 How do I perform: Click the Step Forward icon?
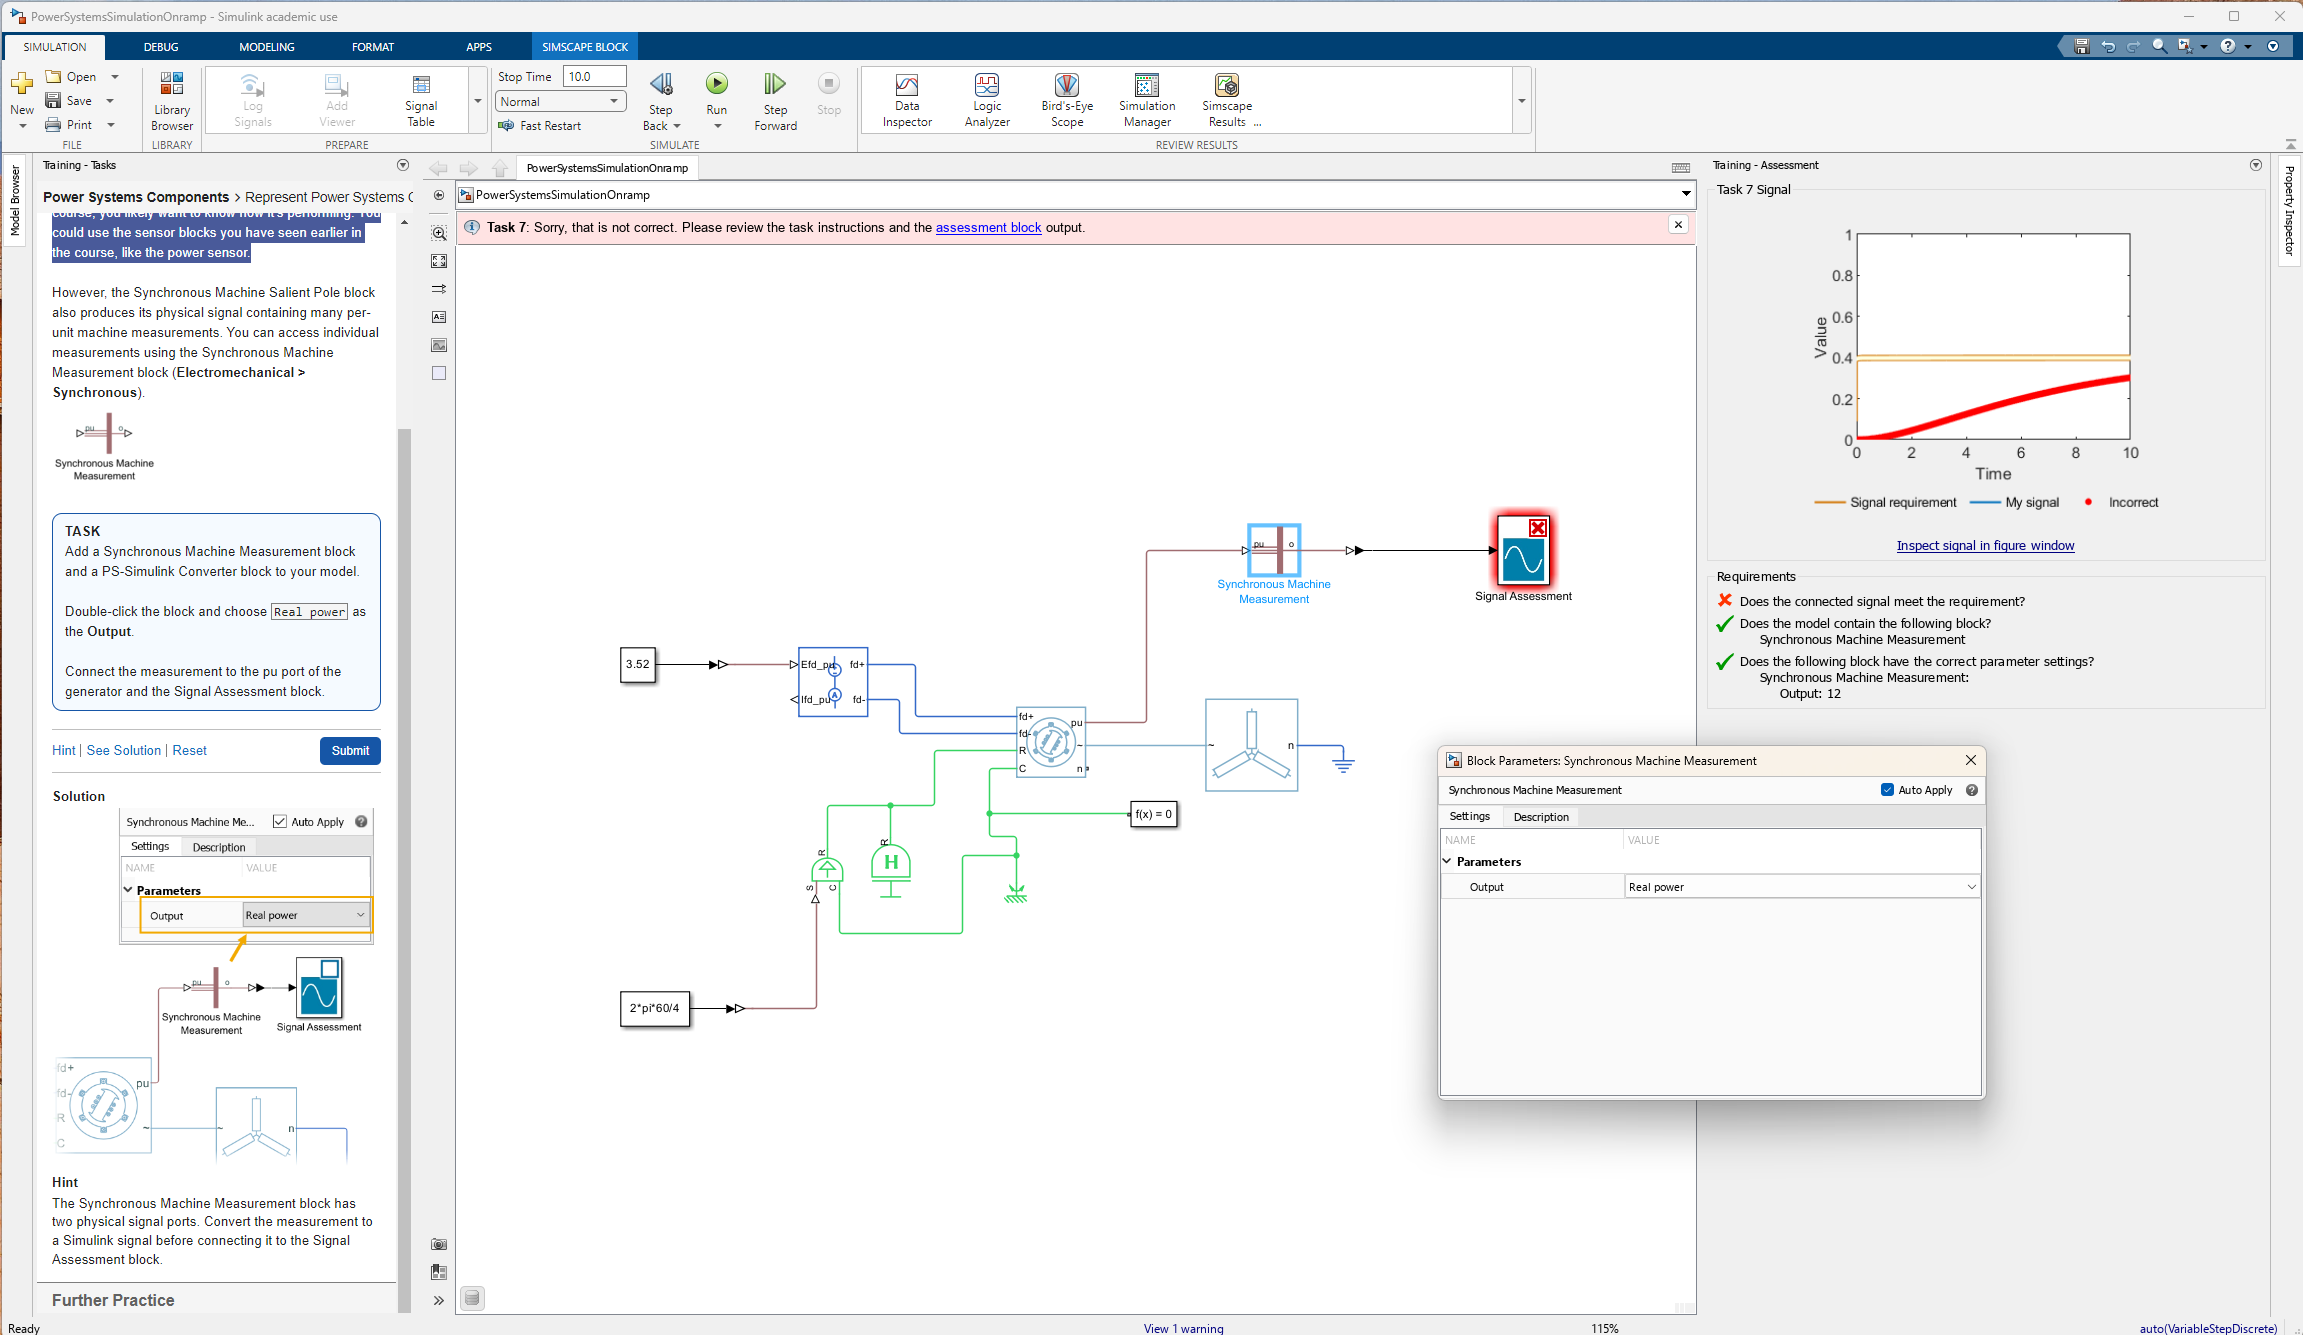click(x=775, y=84)
